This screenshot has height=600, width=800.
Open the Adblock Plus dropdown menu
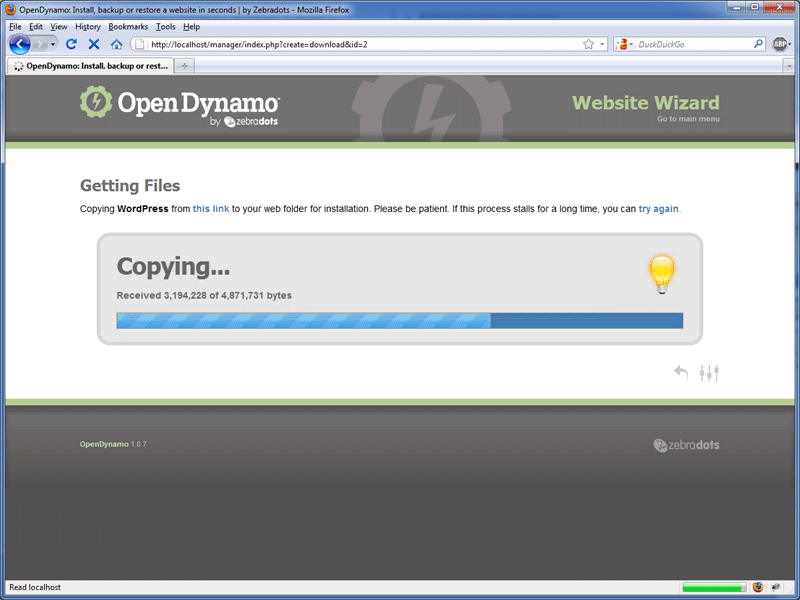pyautogui.click(x=790, y=44)
